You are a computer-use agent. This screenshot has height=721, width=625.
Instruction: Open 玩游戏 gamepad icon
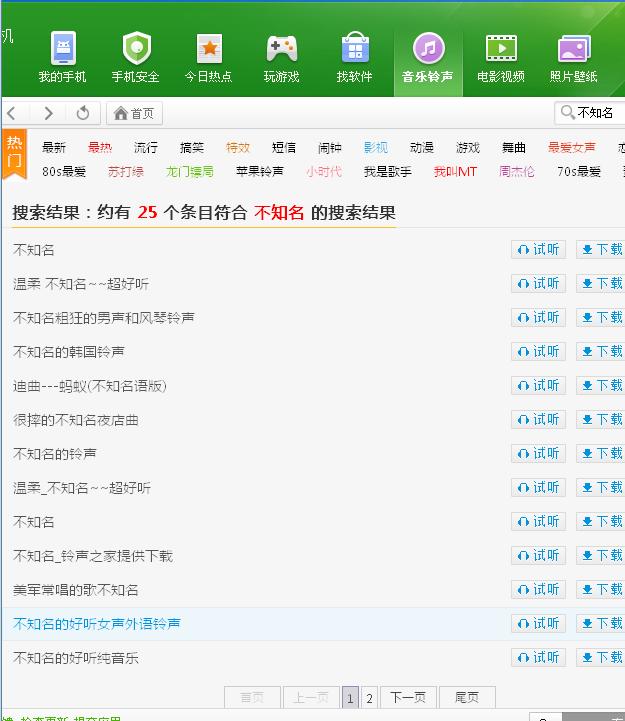(x=281, y=48)
